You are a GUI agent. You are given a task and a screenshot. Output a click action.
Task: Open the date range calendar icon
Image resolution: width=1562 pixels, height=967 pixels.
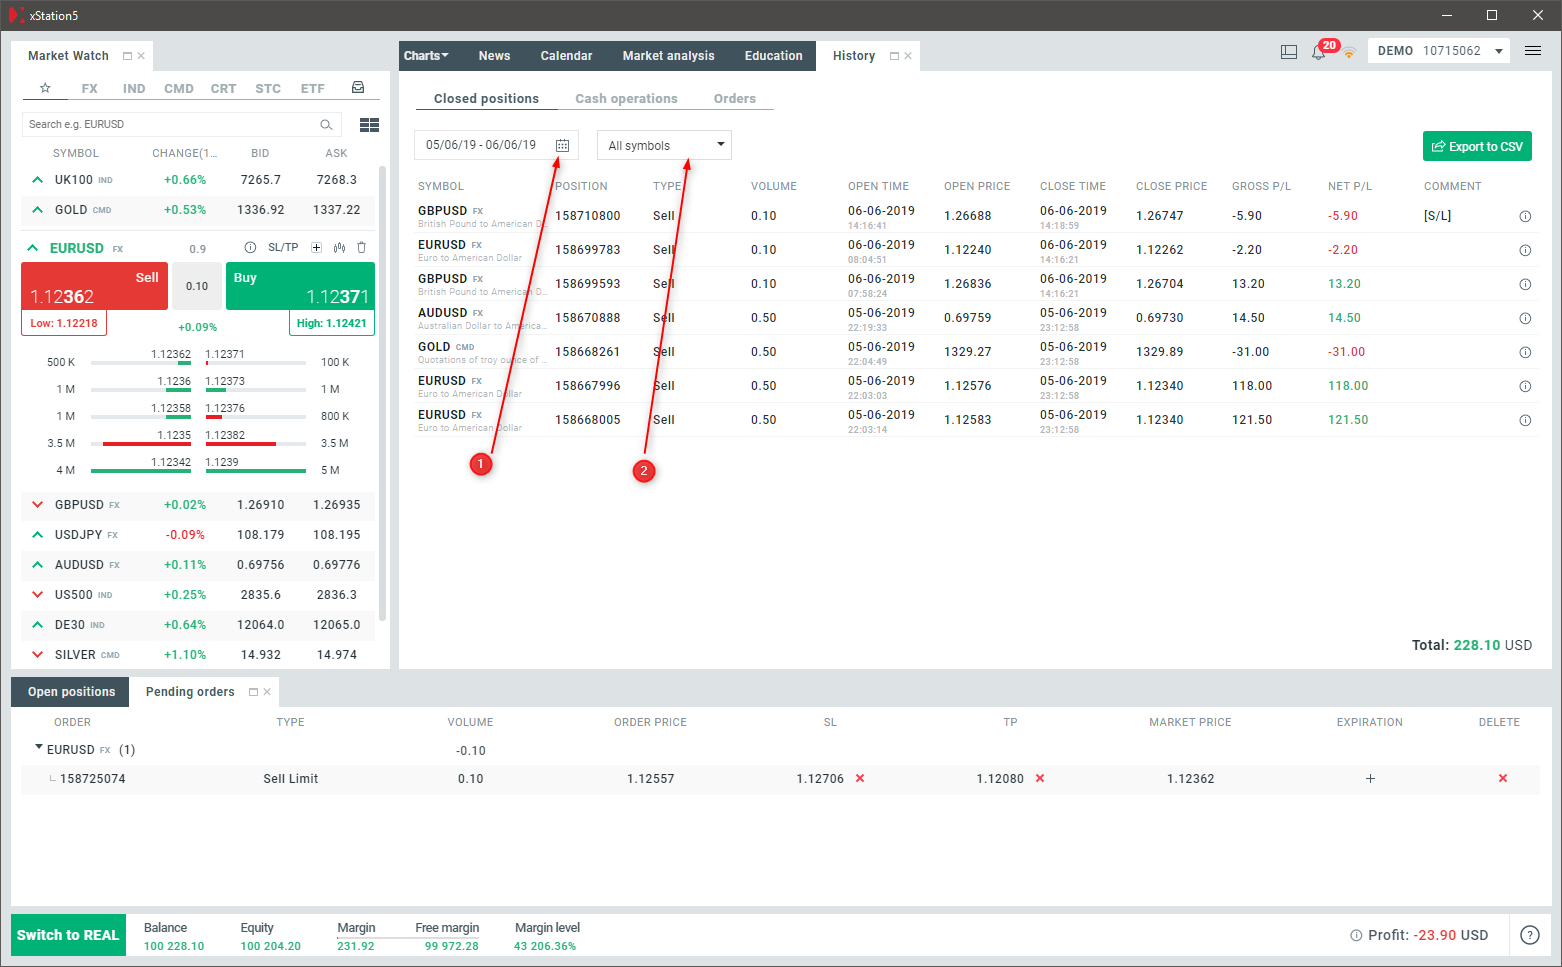(x=562, y=145)
